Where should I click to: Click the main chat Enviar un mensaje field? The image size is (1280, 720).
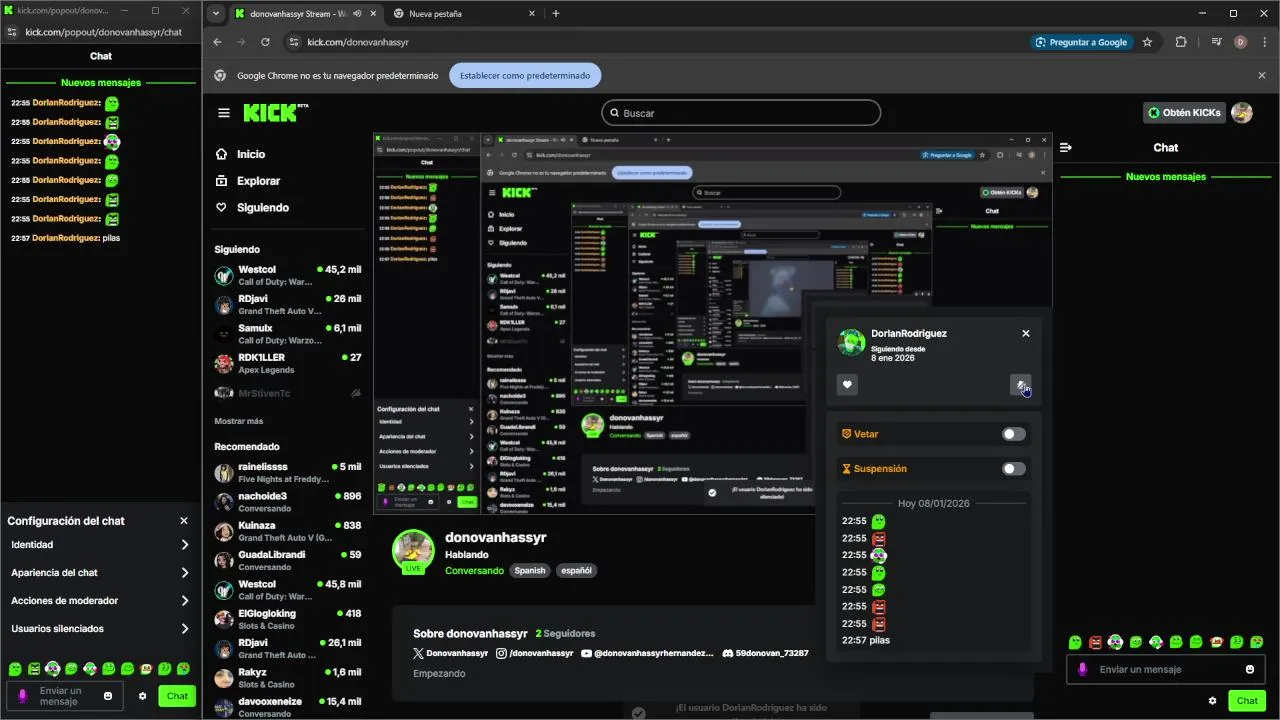click(1165, 669)
